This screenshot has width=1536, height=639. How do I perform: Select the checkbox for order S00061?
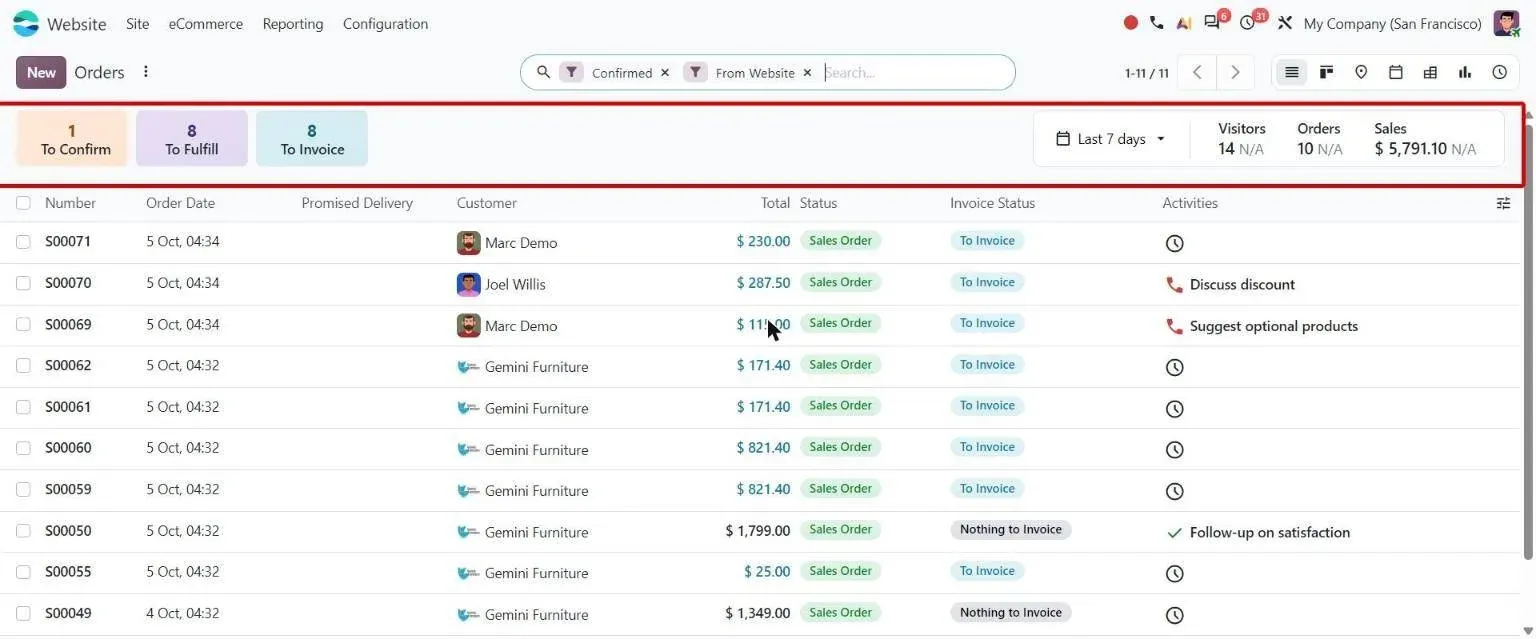[23, 407]
